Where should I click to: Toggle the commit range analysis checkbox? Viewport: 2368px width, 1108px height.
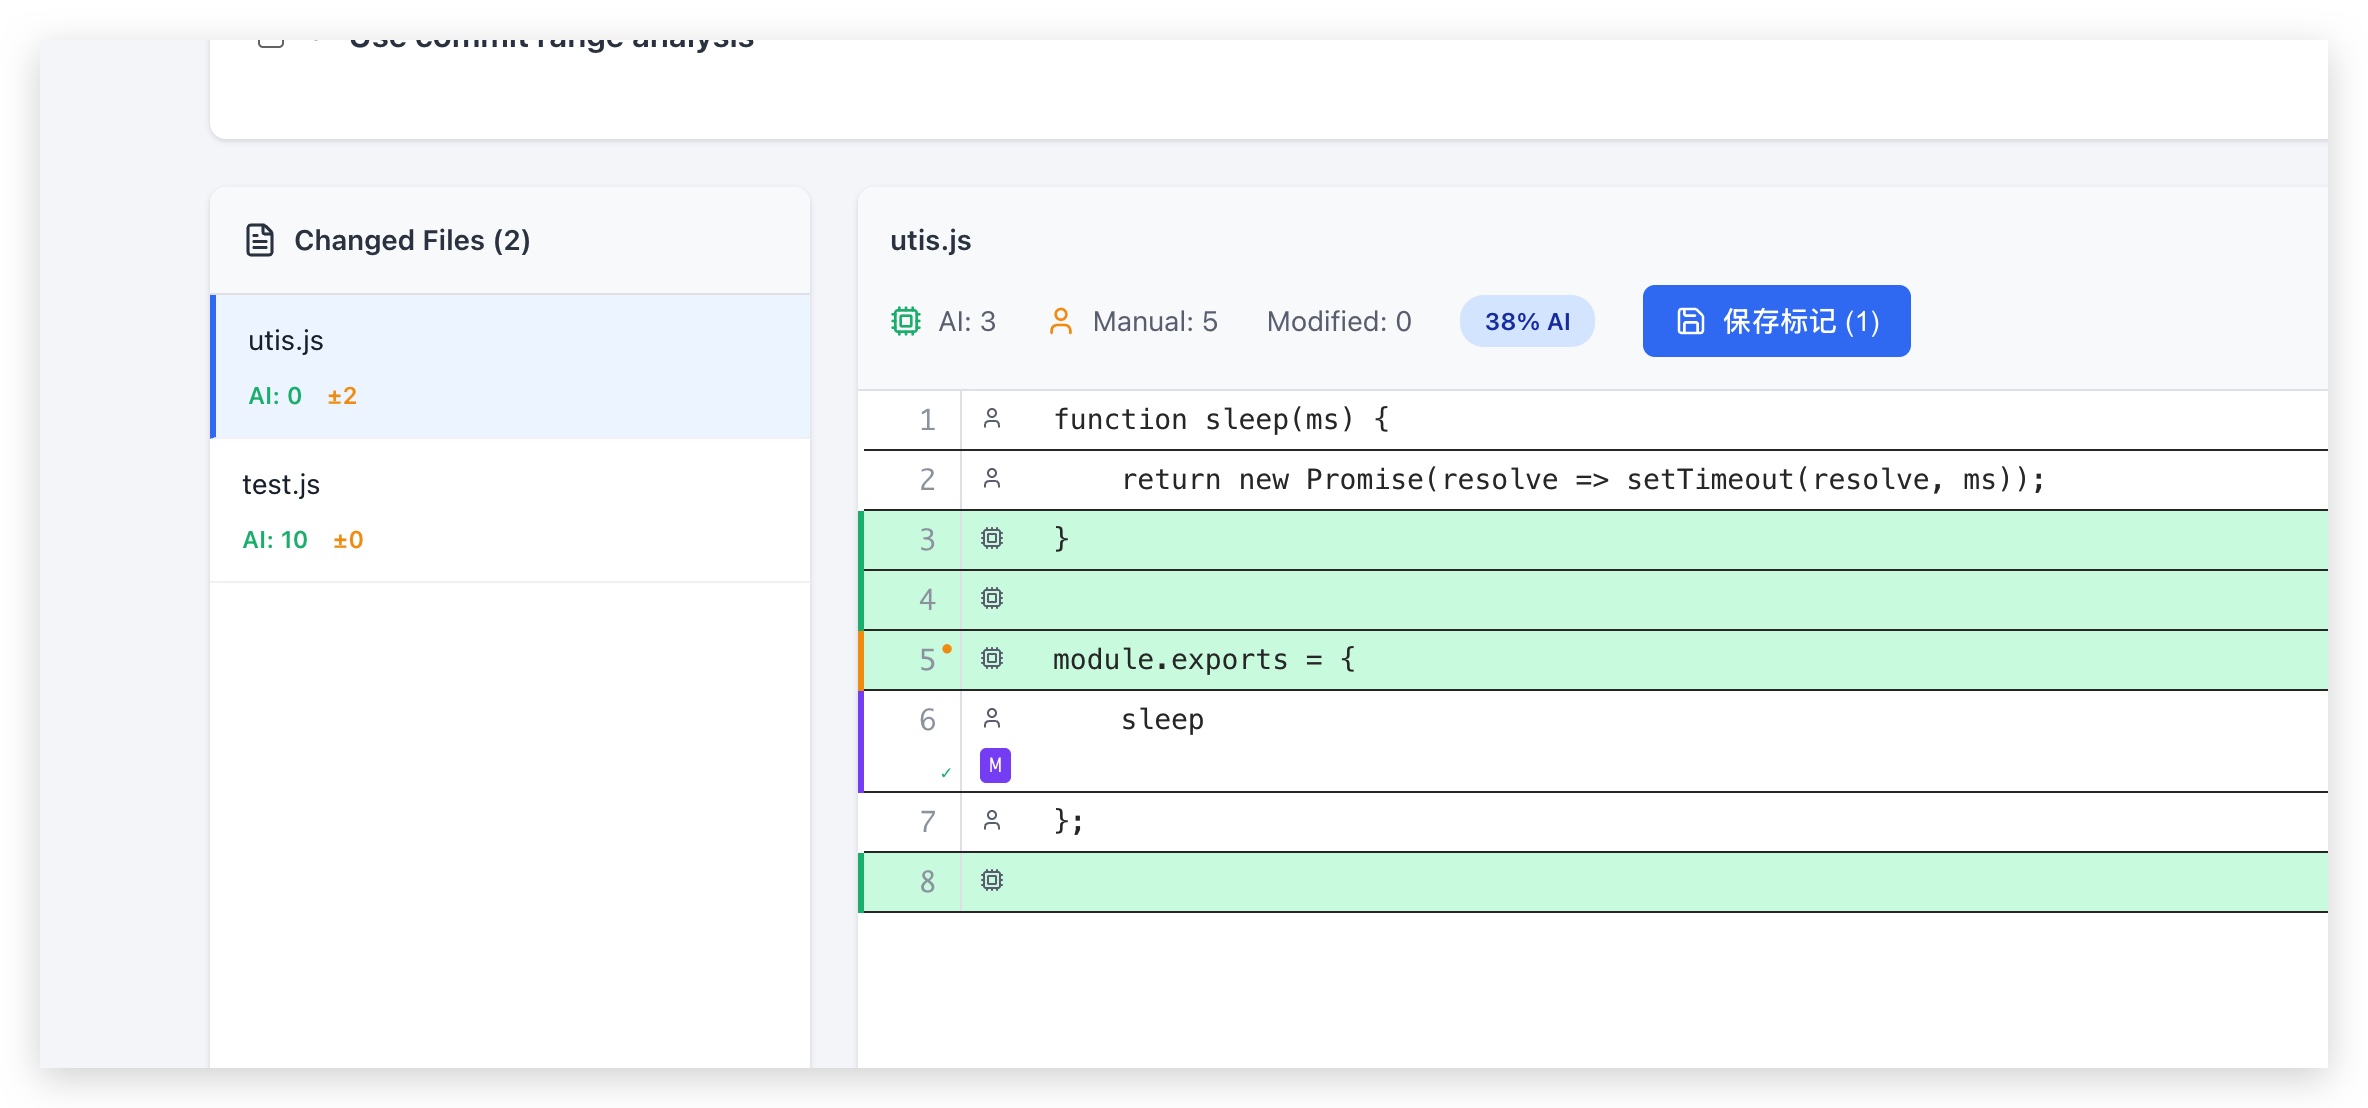(271, 42)
